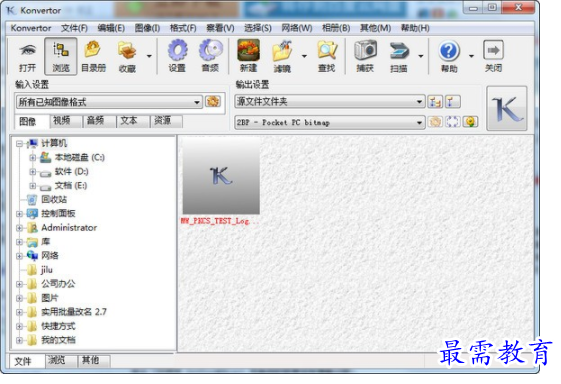Screen dimensions: 561x384
Task: Select 网络 in the folder tree
Action: click(50, 256)
